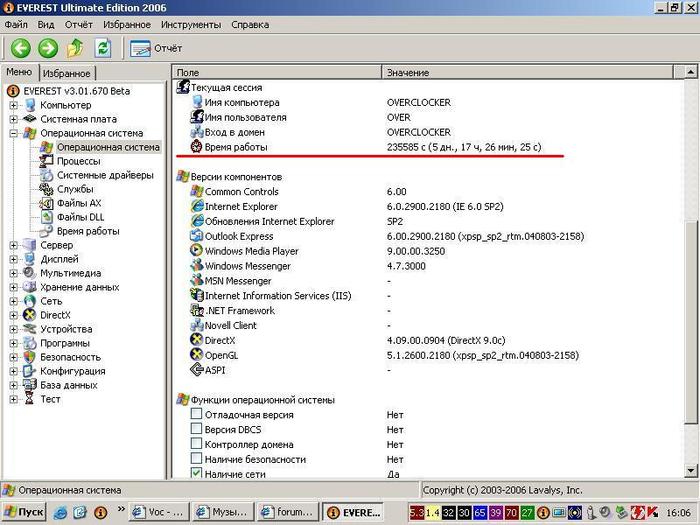Open the Избранное menu in the menu bar

tap(127, 25)
